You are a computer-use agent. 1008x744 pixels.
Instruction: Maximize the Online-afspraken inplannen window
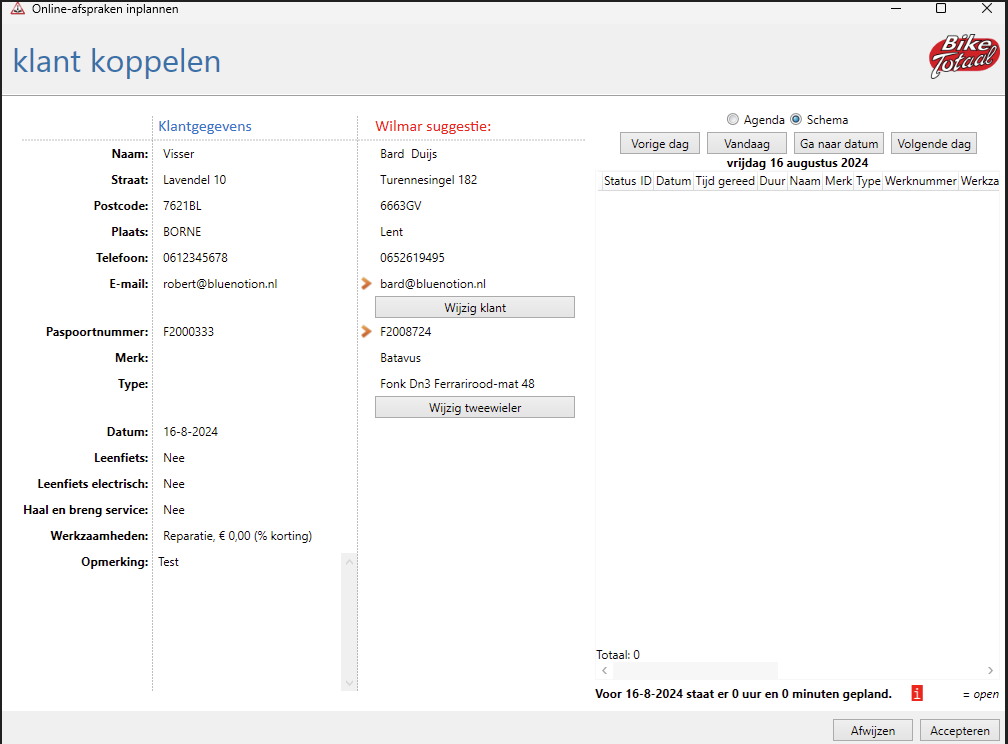[940, 9]
